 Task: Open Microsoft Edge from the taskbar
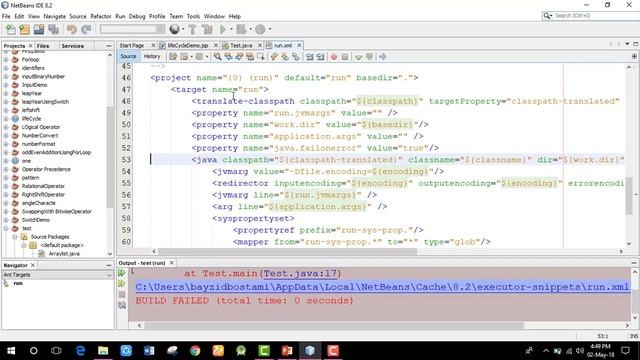[x=80, y=351]
